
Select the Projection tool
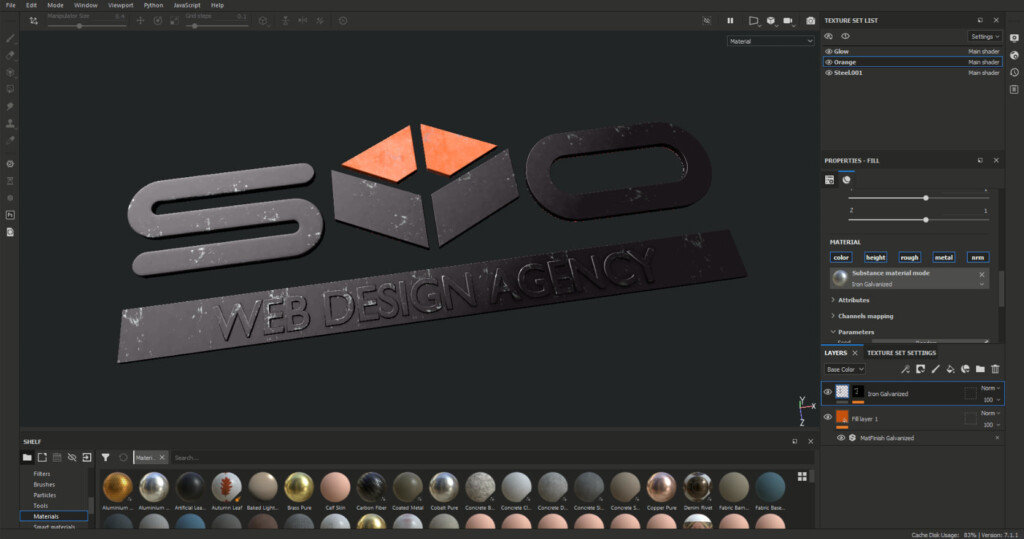click(10, 73)
